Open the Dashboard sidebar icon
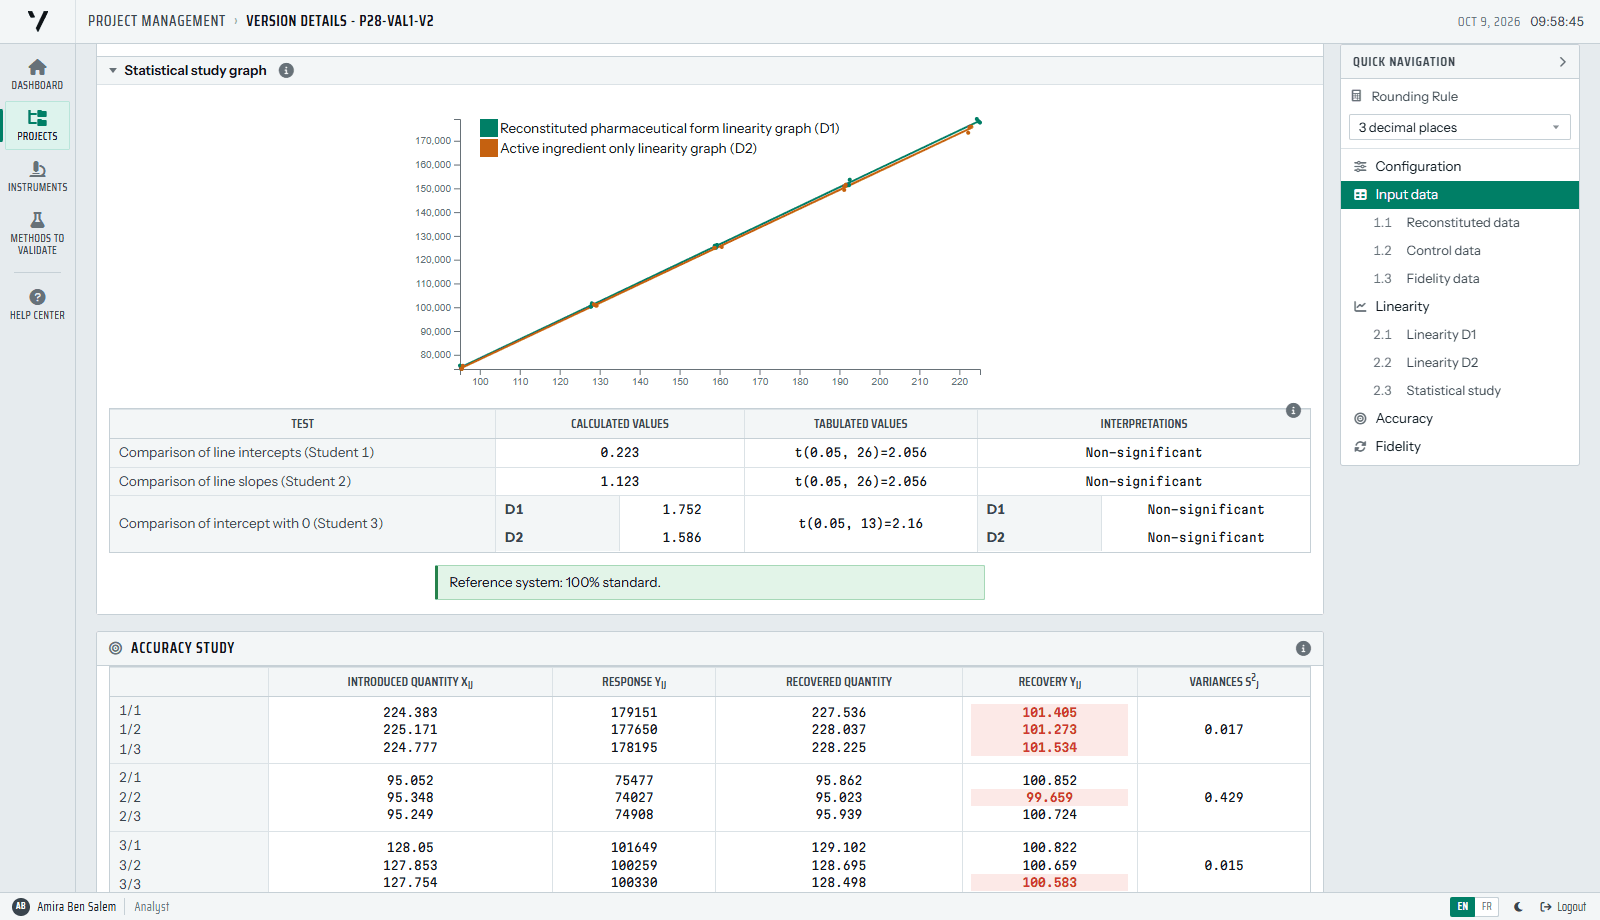This screenshot has height=920, width=1600. pos(37,74)
